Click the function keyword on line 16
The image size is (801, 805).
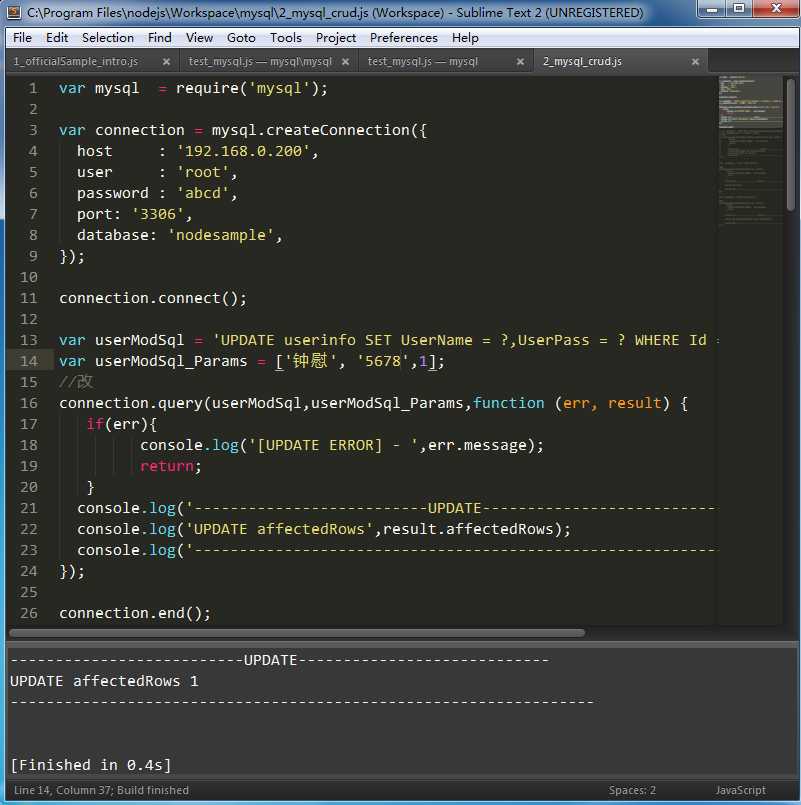click(x=508, y=403)
